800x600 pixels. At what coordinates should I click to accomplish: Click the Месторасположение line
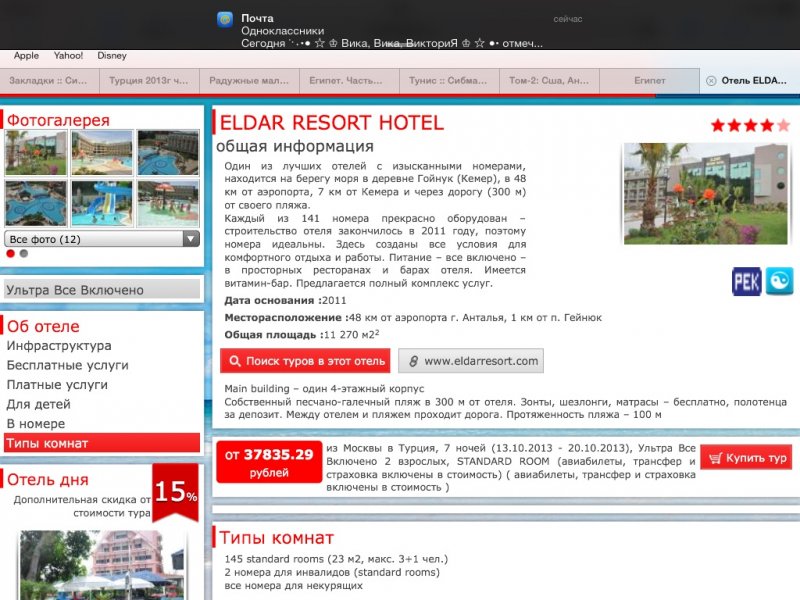pos(413,317)
